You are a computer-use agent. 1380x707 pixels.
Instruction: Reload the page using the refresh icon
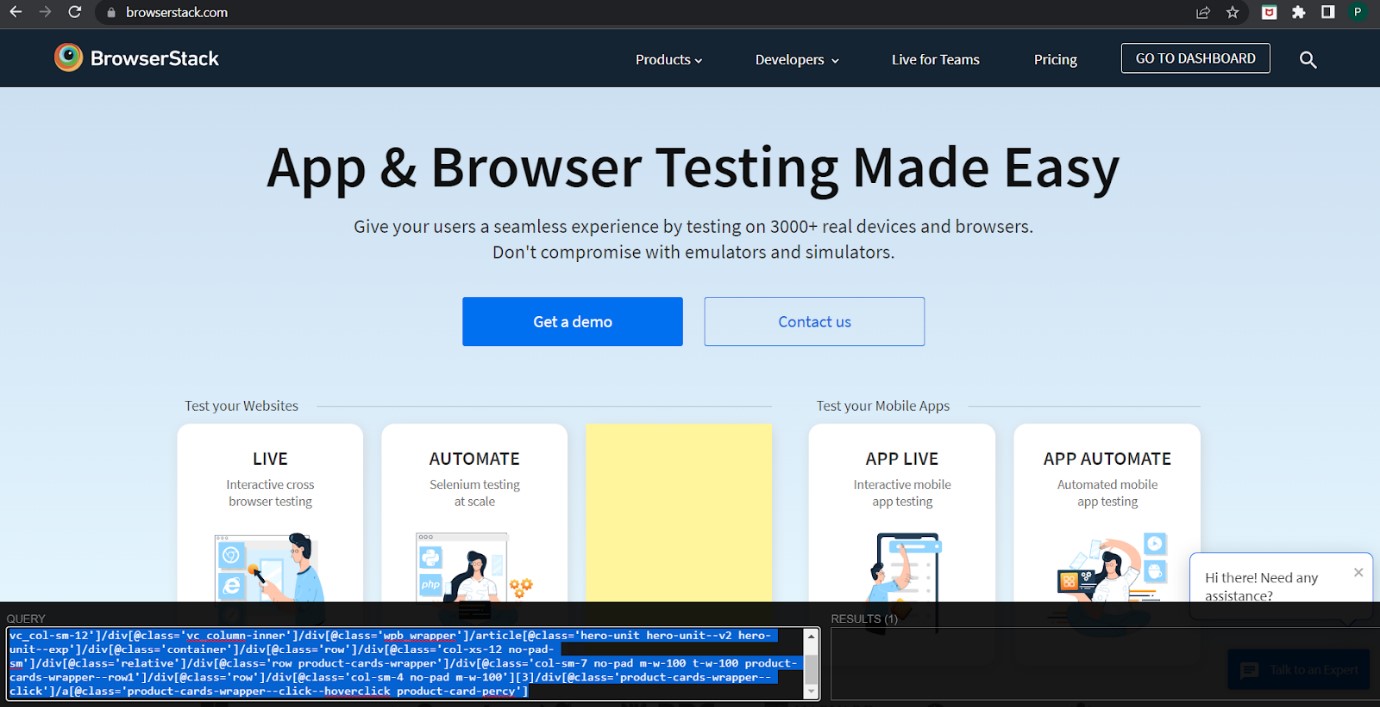click(74, 13)
